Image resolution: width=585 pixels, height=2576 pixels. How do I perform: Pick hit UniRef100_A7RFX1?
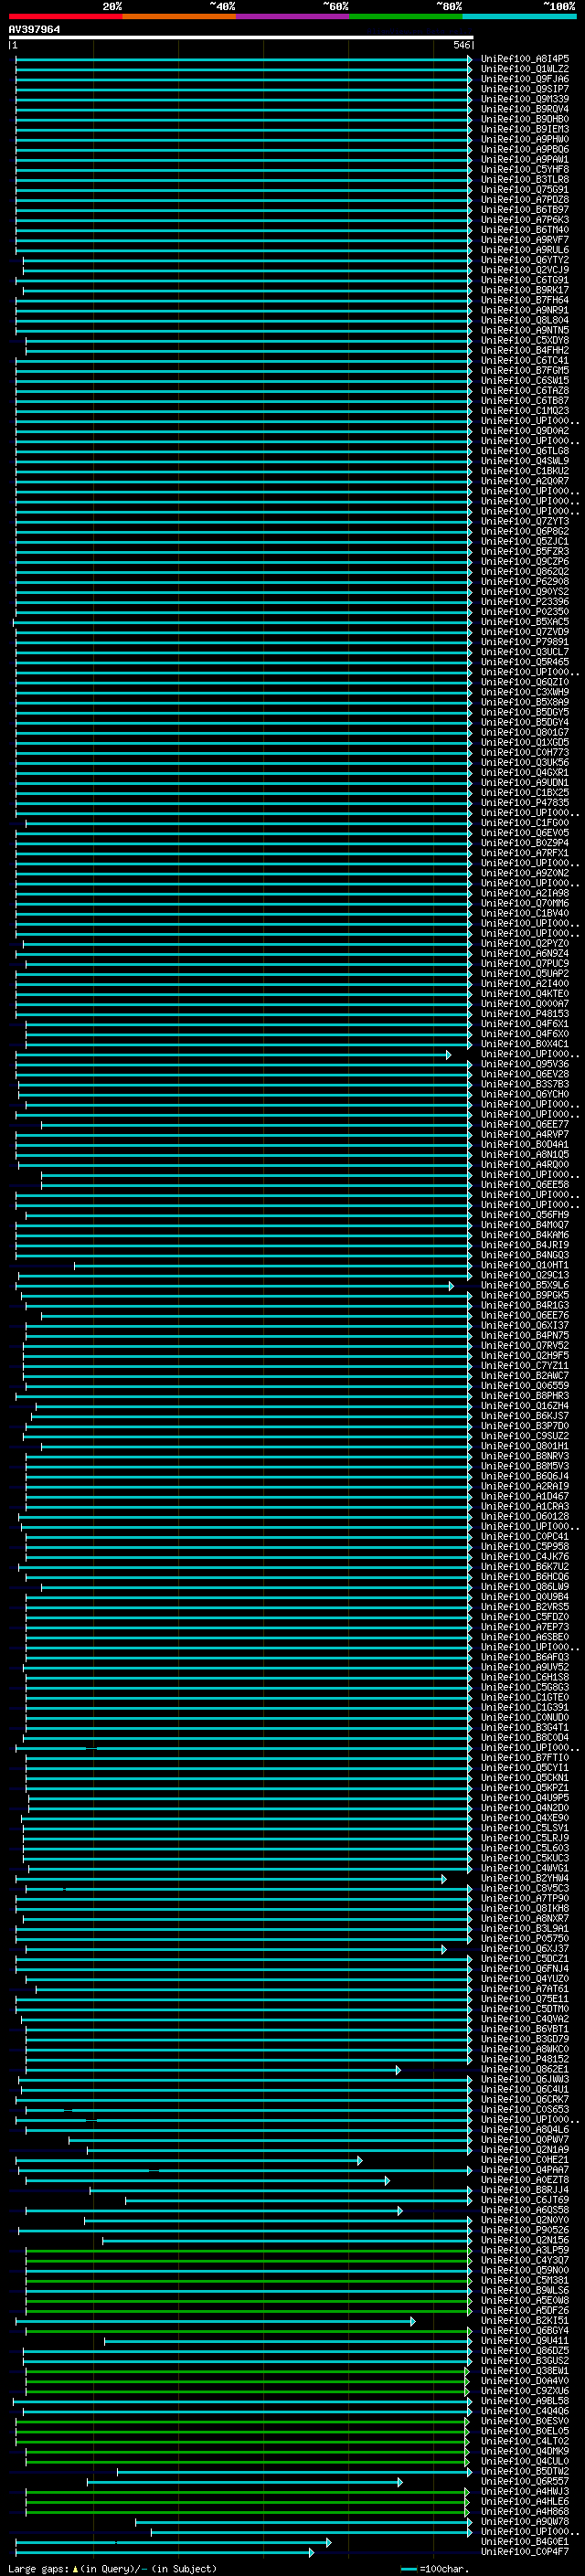pos(525,853)
